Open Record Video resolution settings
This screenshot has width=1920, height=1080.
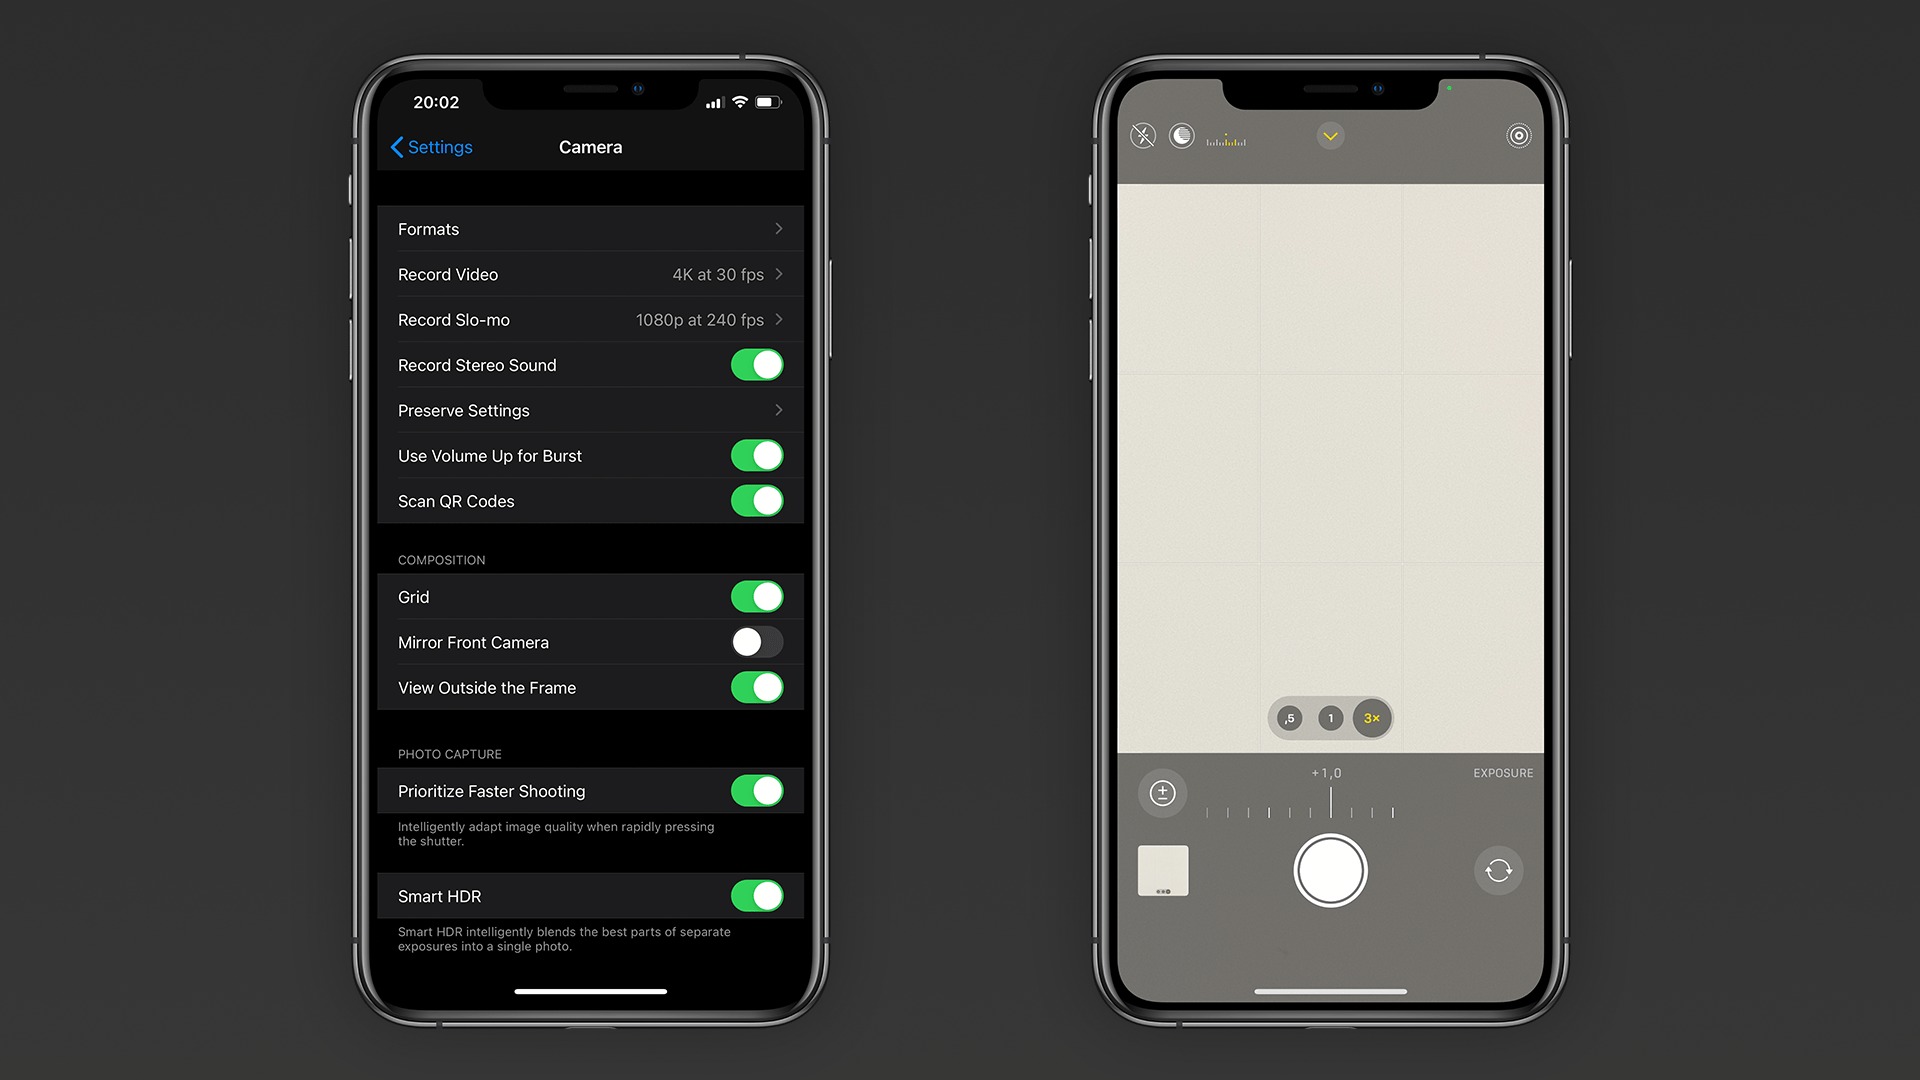click(589, 274)
